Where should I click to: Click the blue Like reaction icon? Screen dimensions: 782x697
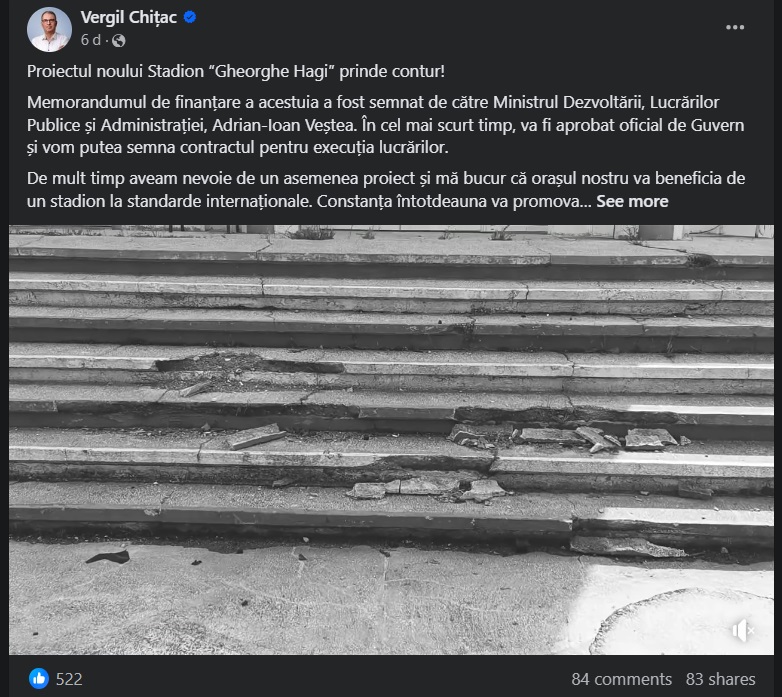pyautogui.click(x=39, y=678)
